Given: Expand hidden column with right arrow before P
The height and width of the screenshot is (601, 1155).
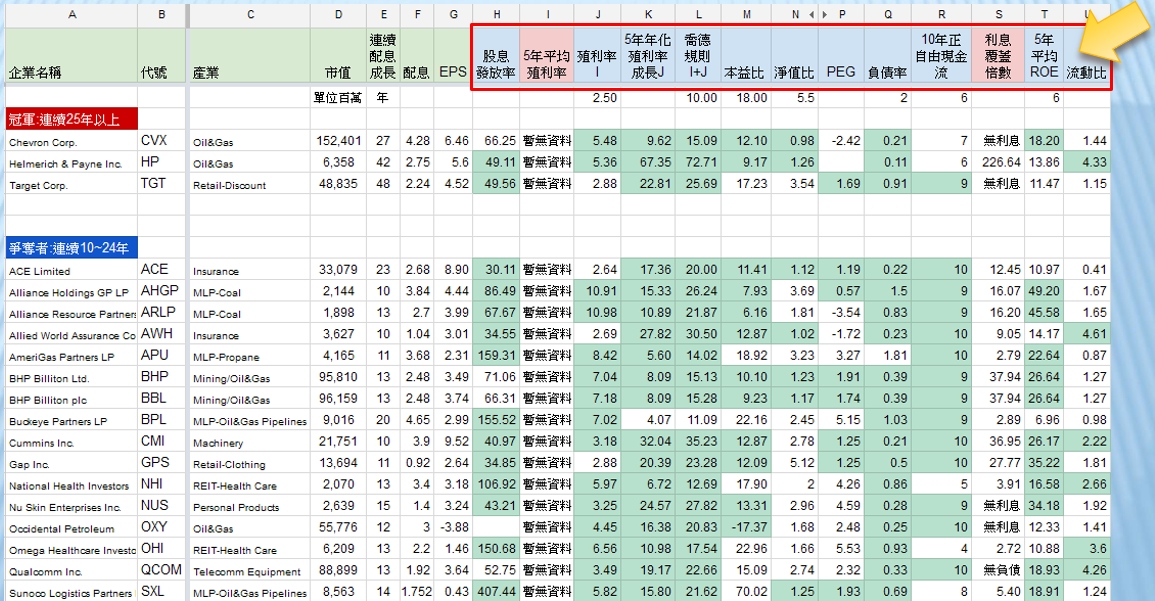Looking at the screenshot, I should pos(824,14).
